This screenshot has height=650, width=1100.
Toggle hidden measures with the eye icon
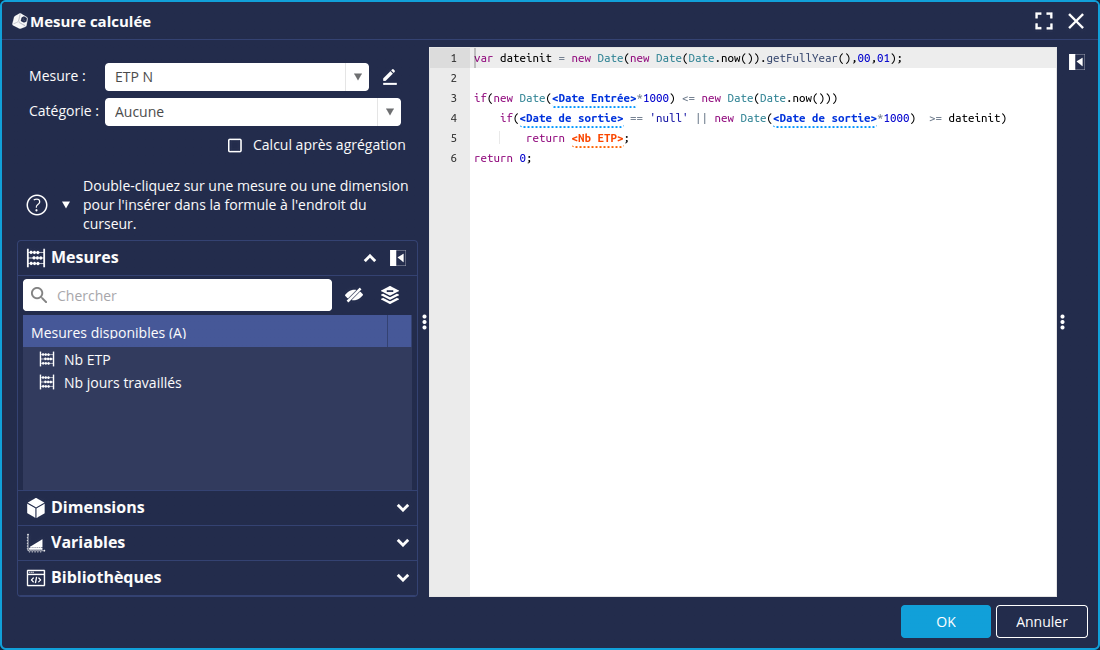[x=353, y=295]
